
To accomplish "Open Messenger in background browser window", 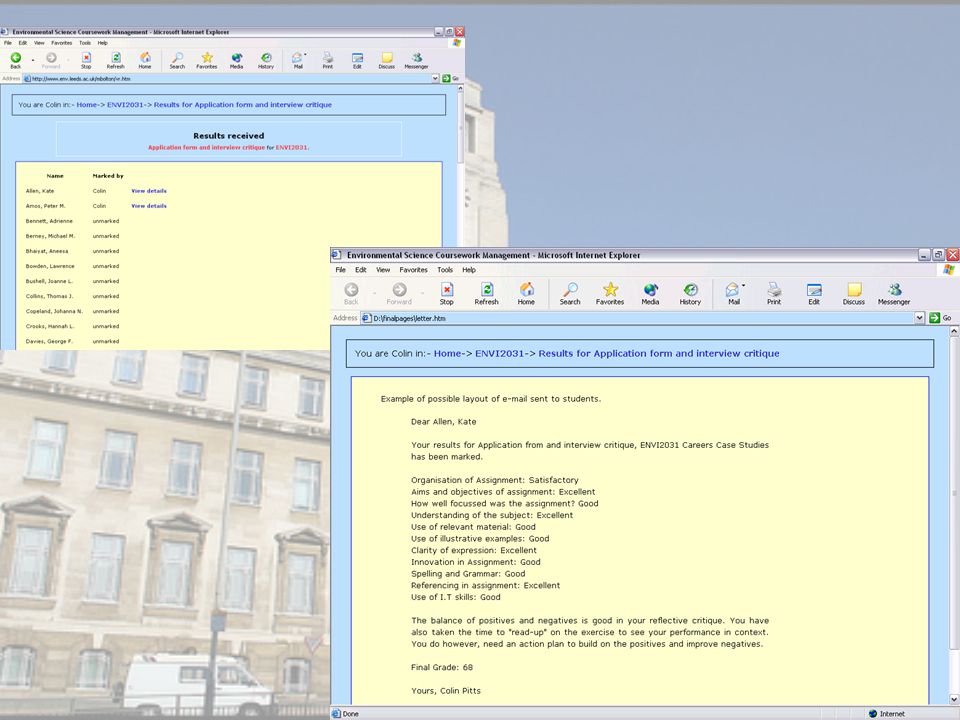I will click(416, 60).
